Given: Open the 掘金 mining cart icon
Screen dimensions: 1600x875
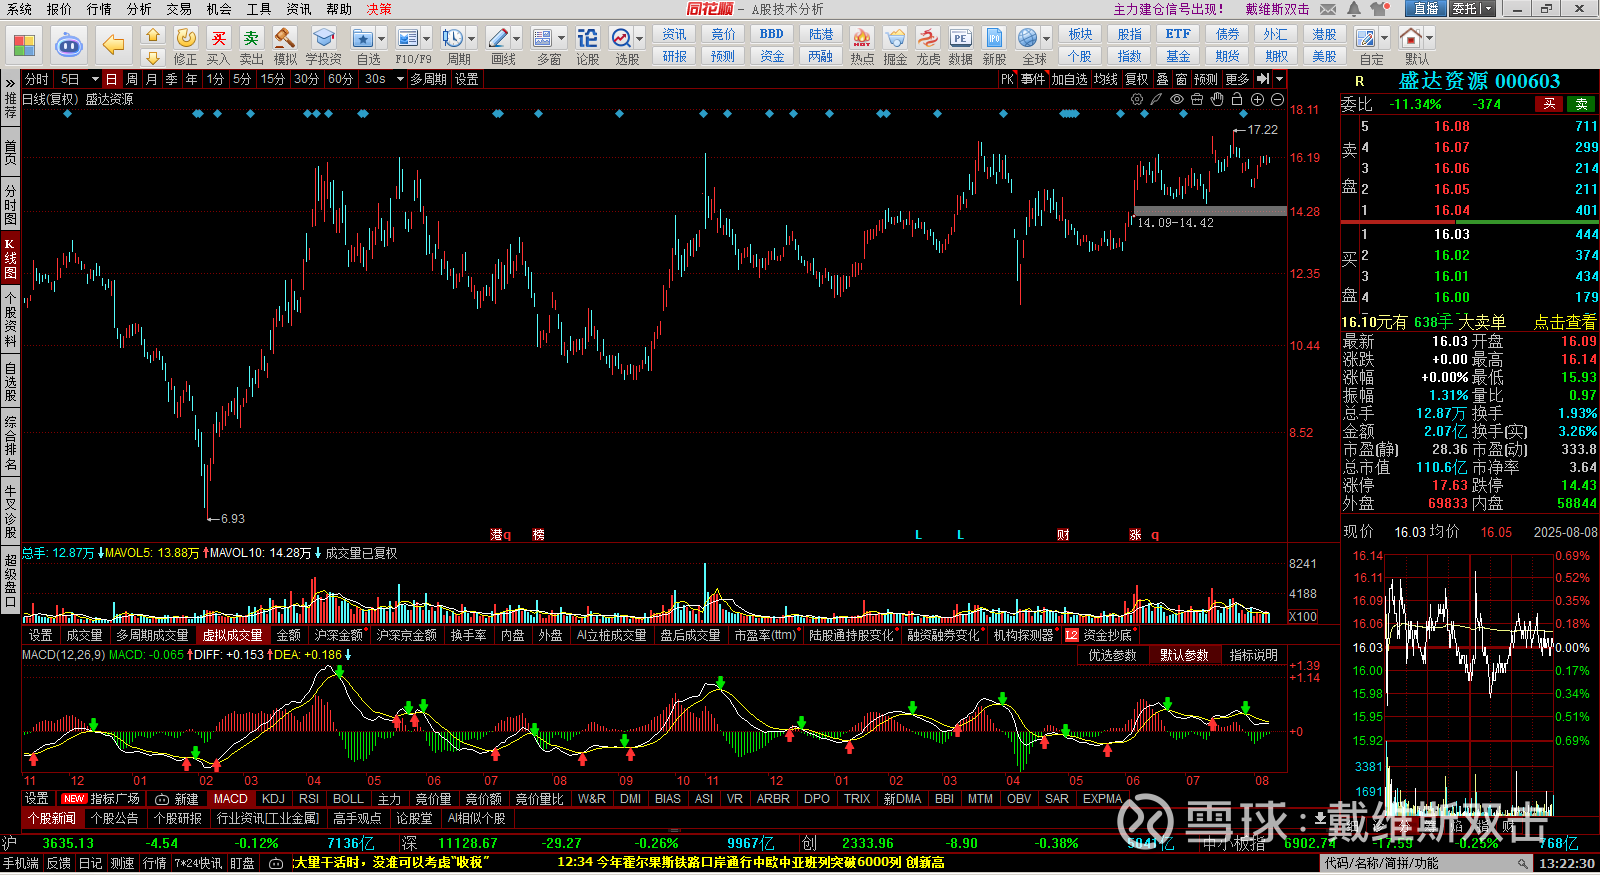Looking at the screenshot, I should click(x=895, y=38).
